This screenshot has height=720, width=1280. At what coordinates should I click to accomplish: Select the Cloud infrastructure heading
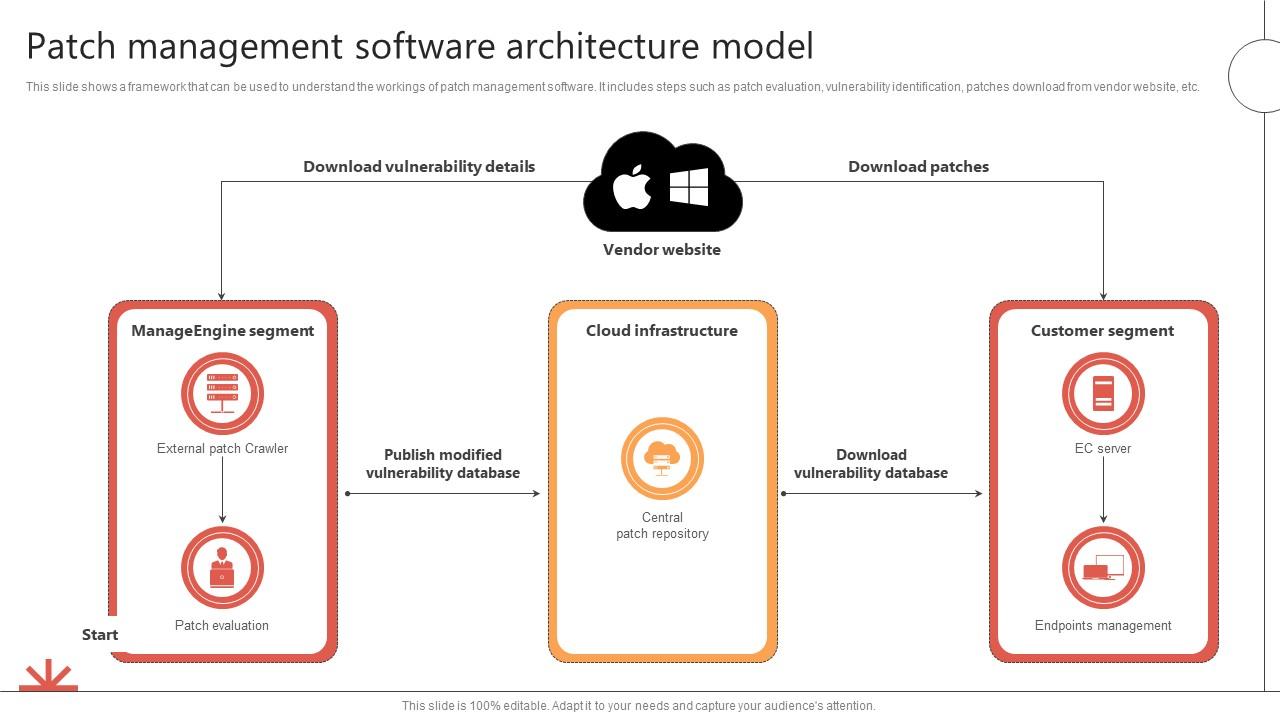[x=662, y=331]
